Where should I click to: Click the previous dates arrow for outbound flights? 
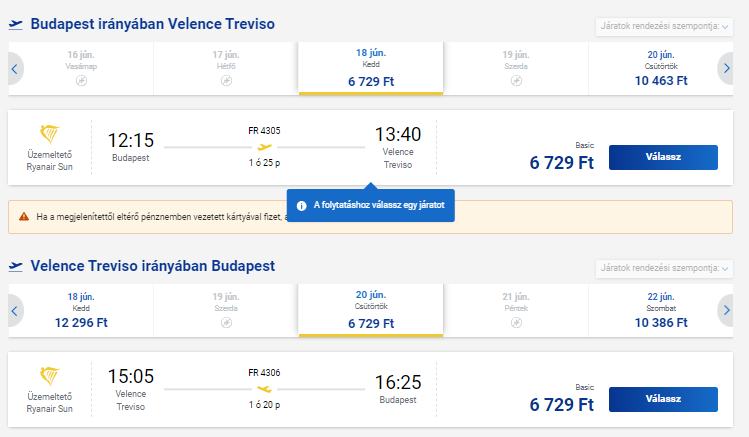coord(15,69)
